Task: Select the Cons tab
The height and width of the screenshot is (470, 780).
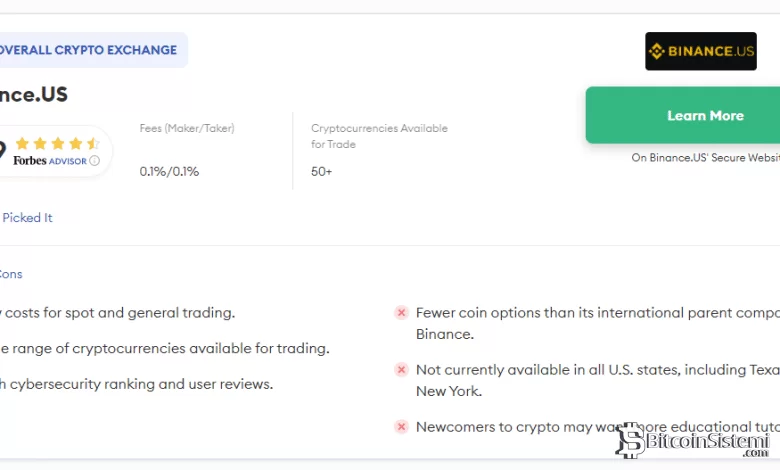Action: point(11,274)
